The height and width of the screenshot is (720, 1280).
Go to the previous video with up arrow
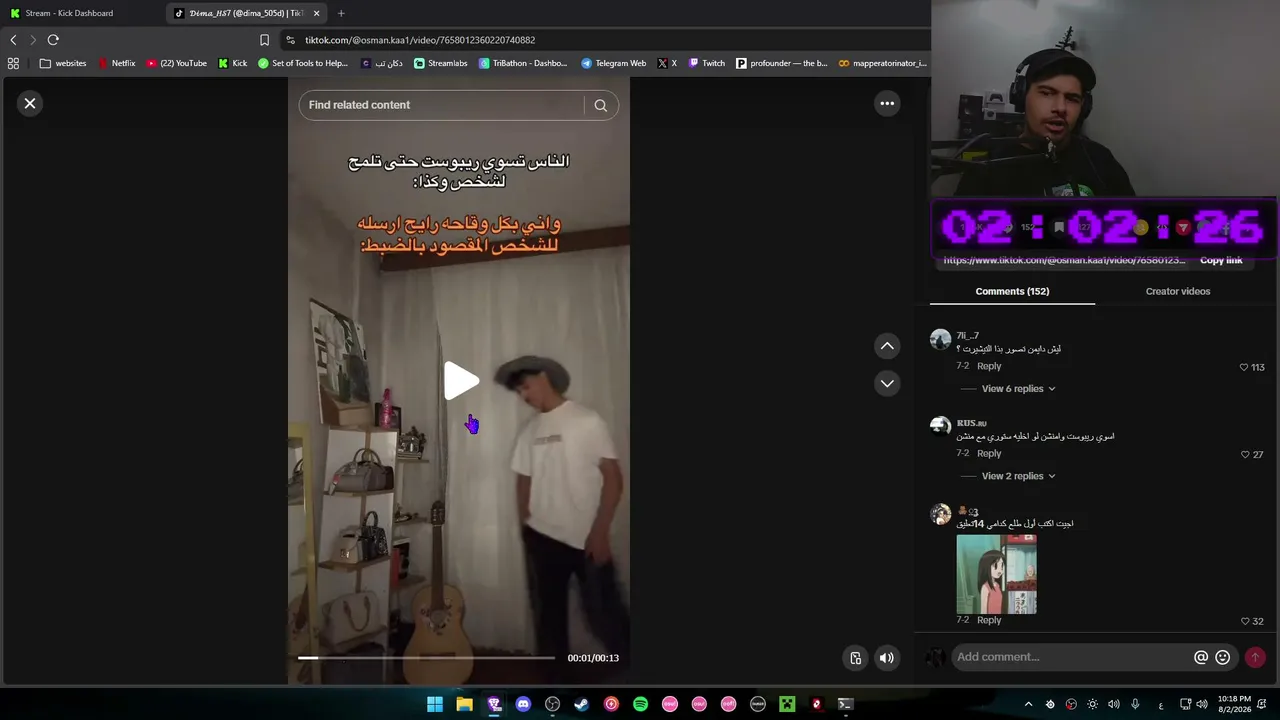tap(887, 346)
